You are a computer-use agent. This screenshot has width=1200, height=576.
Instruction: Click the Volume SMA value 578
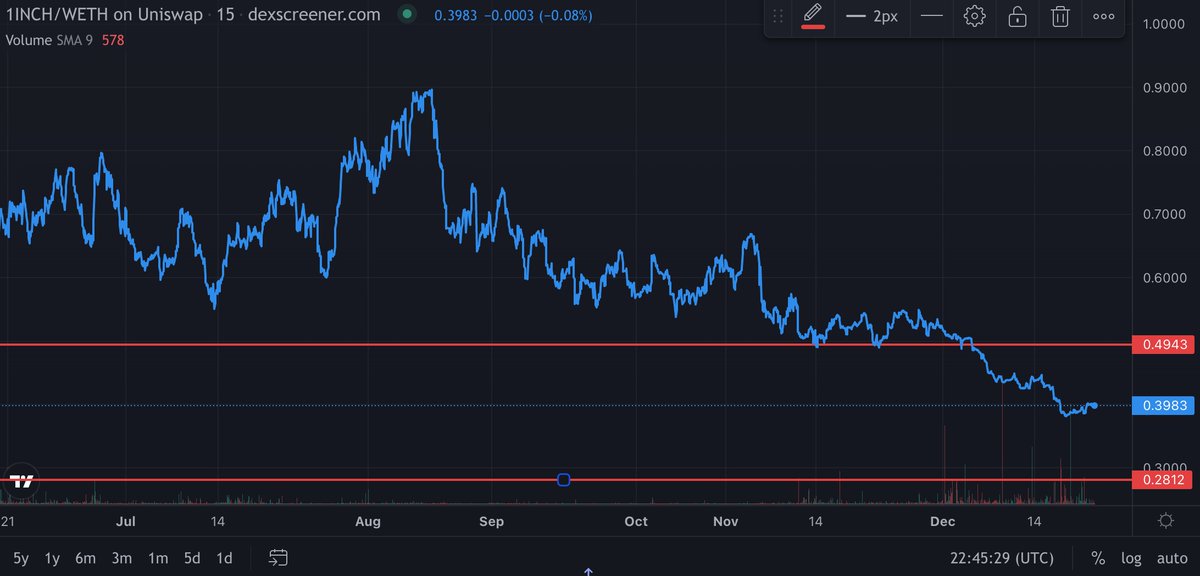tap(113, 41)
